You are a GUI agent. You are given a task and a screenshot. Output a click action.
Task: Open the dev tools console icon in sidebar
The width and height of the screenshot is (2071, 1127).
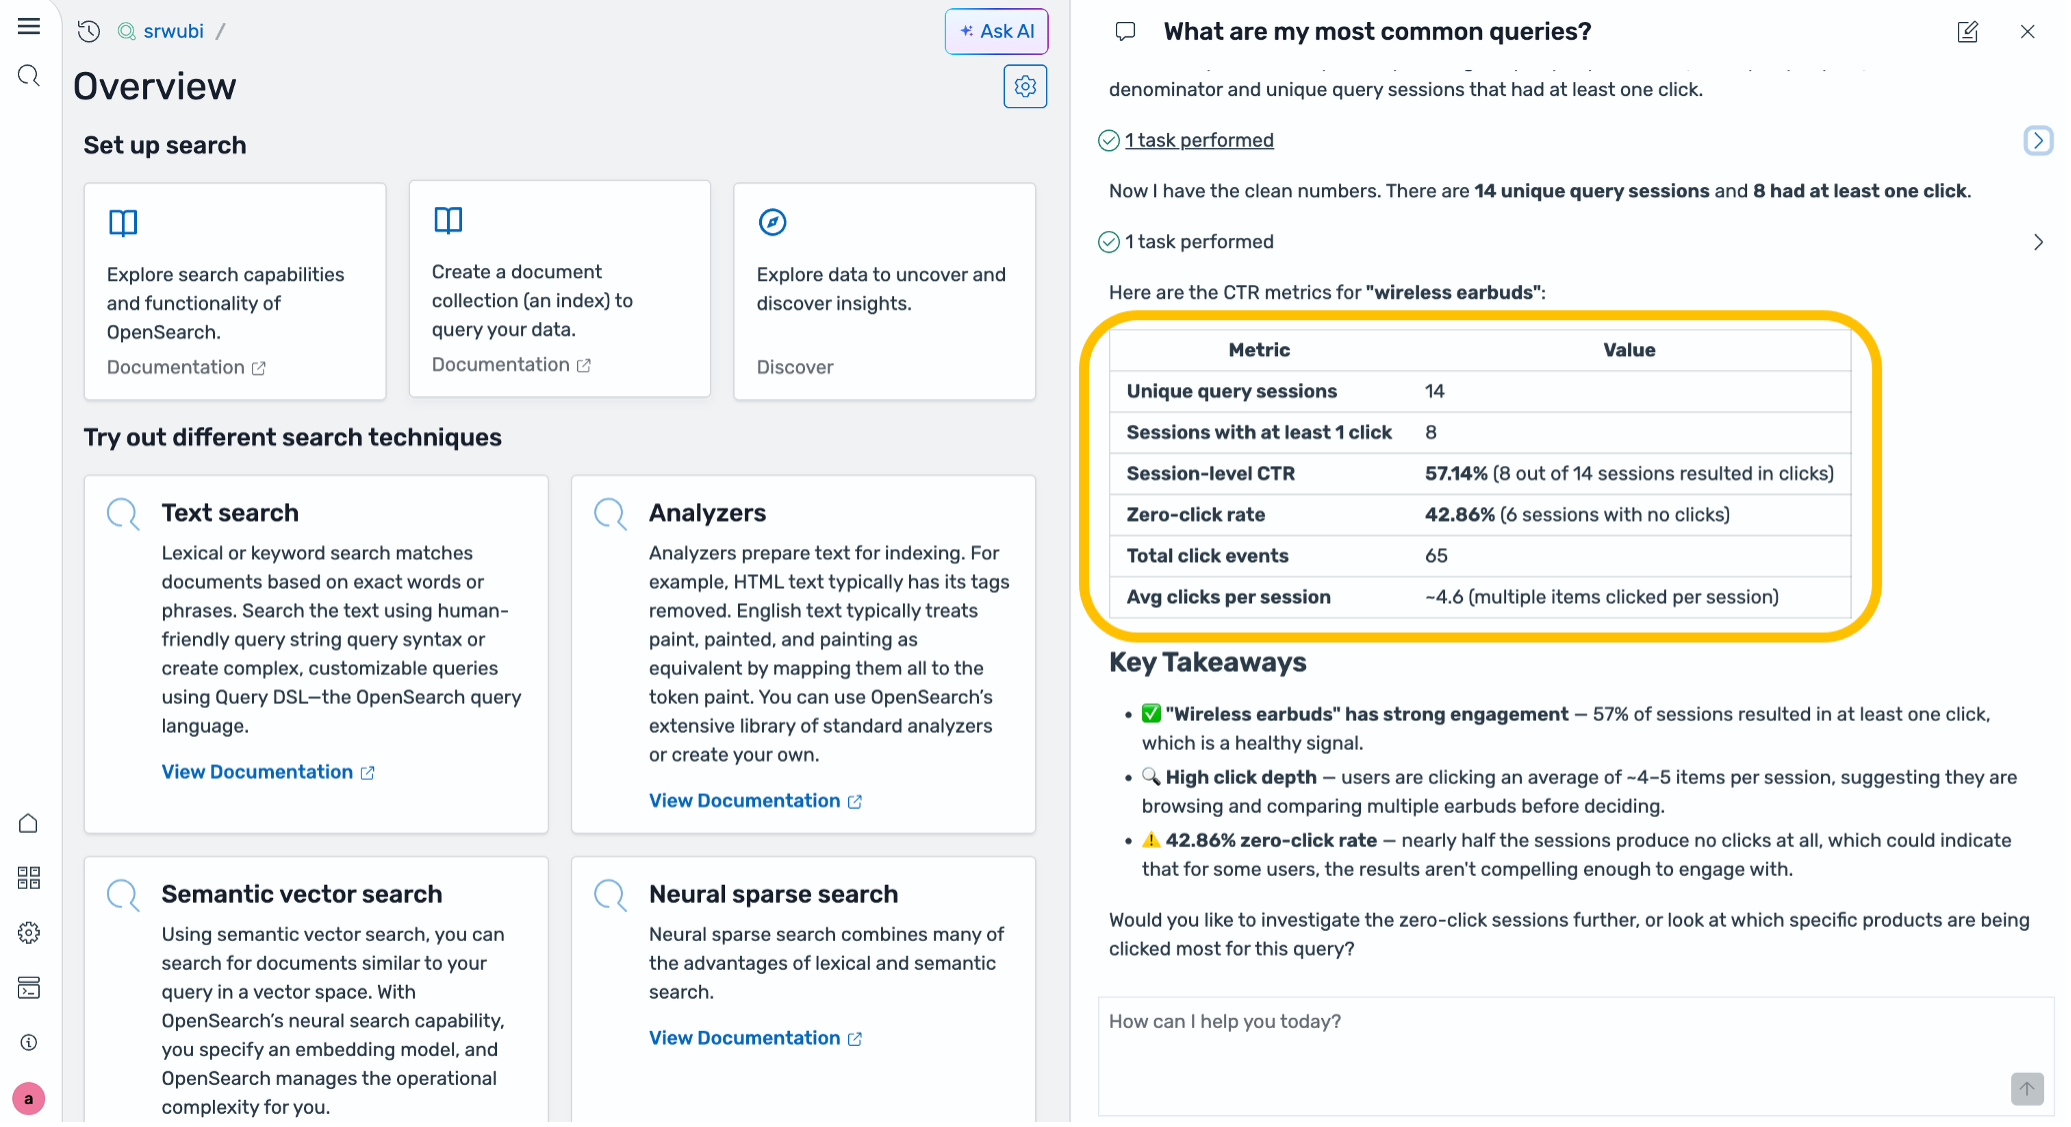(x=29, y=988)
